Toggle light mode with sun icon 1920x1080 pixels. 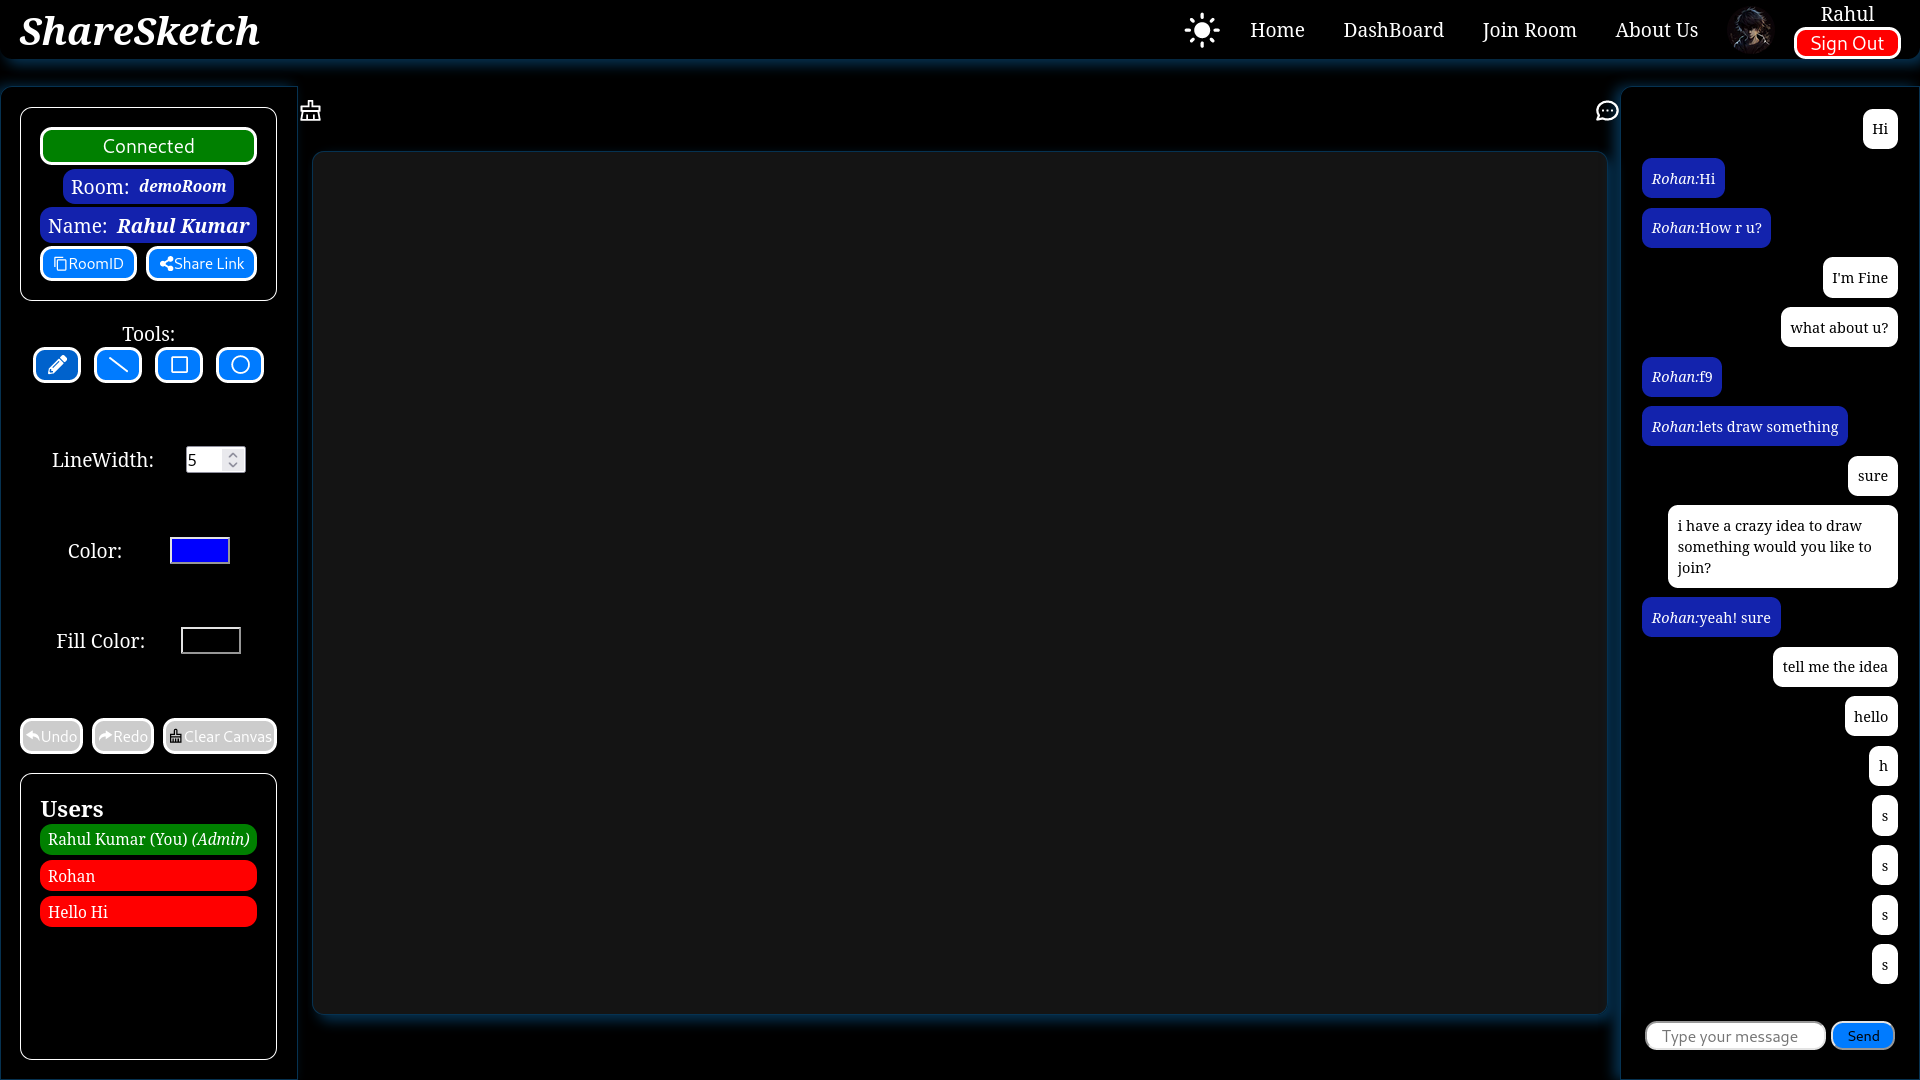1202,30
